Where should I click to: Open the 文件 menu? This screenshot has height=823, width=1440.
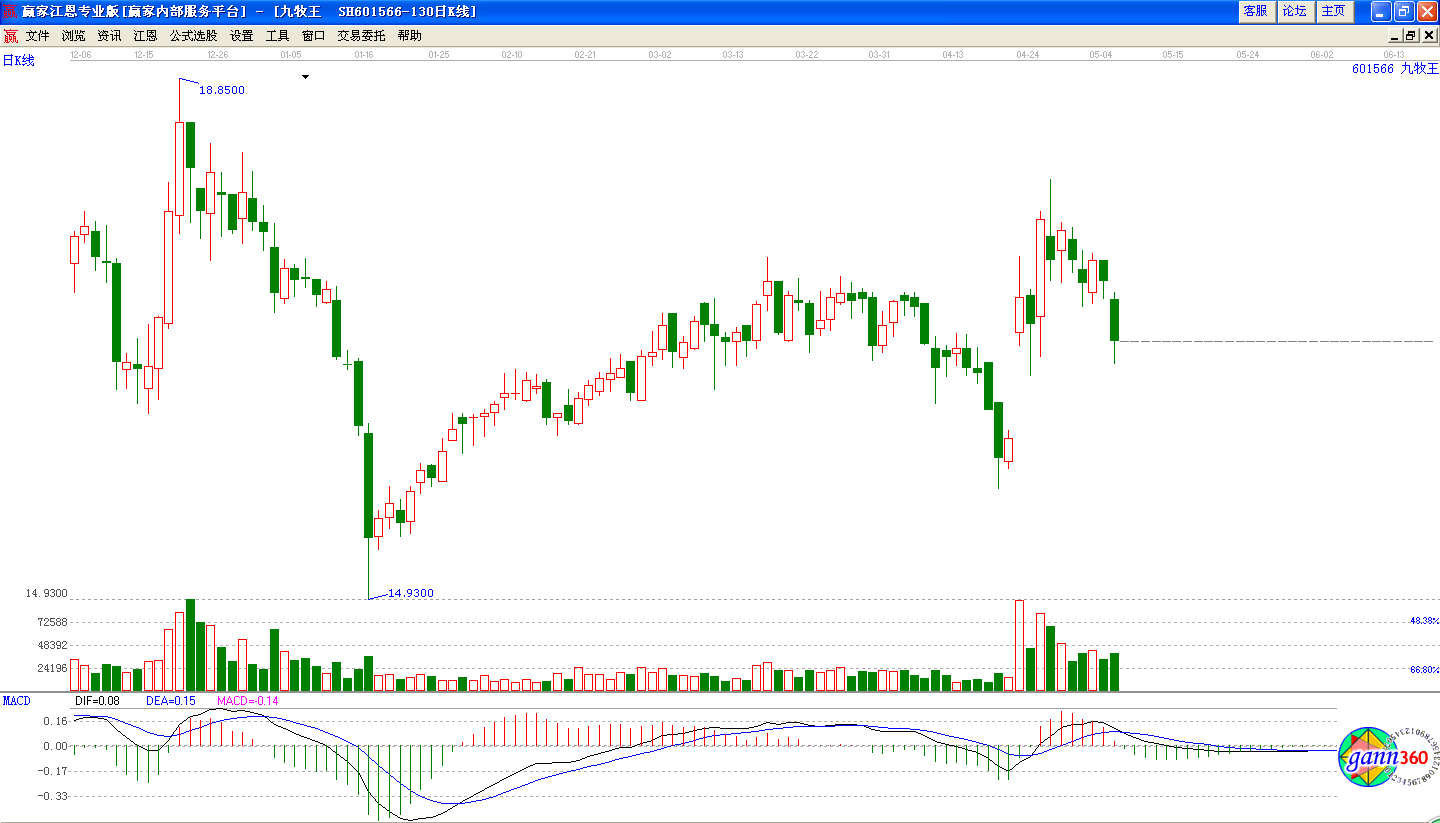click(x=37, y=35)
